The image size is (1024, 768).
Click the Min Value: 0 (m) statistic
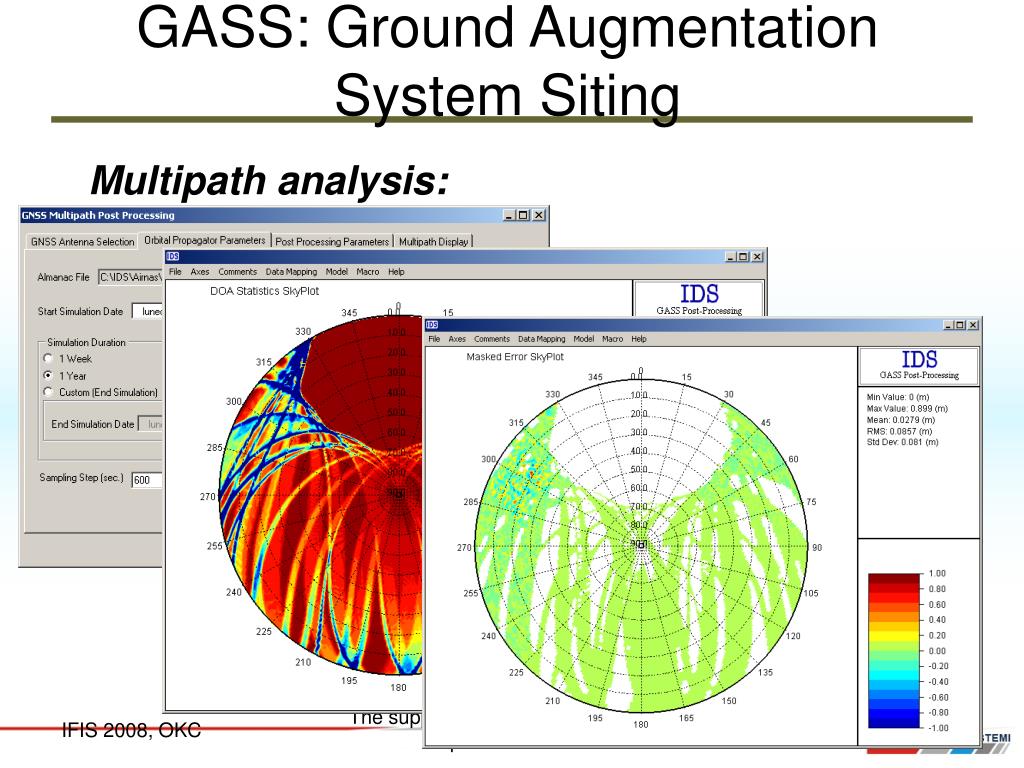pos(897,396)
